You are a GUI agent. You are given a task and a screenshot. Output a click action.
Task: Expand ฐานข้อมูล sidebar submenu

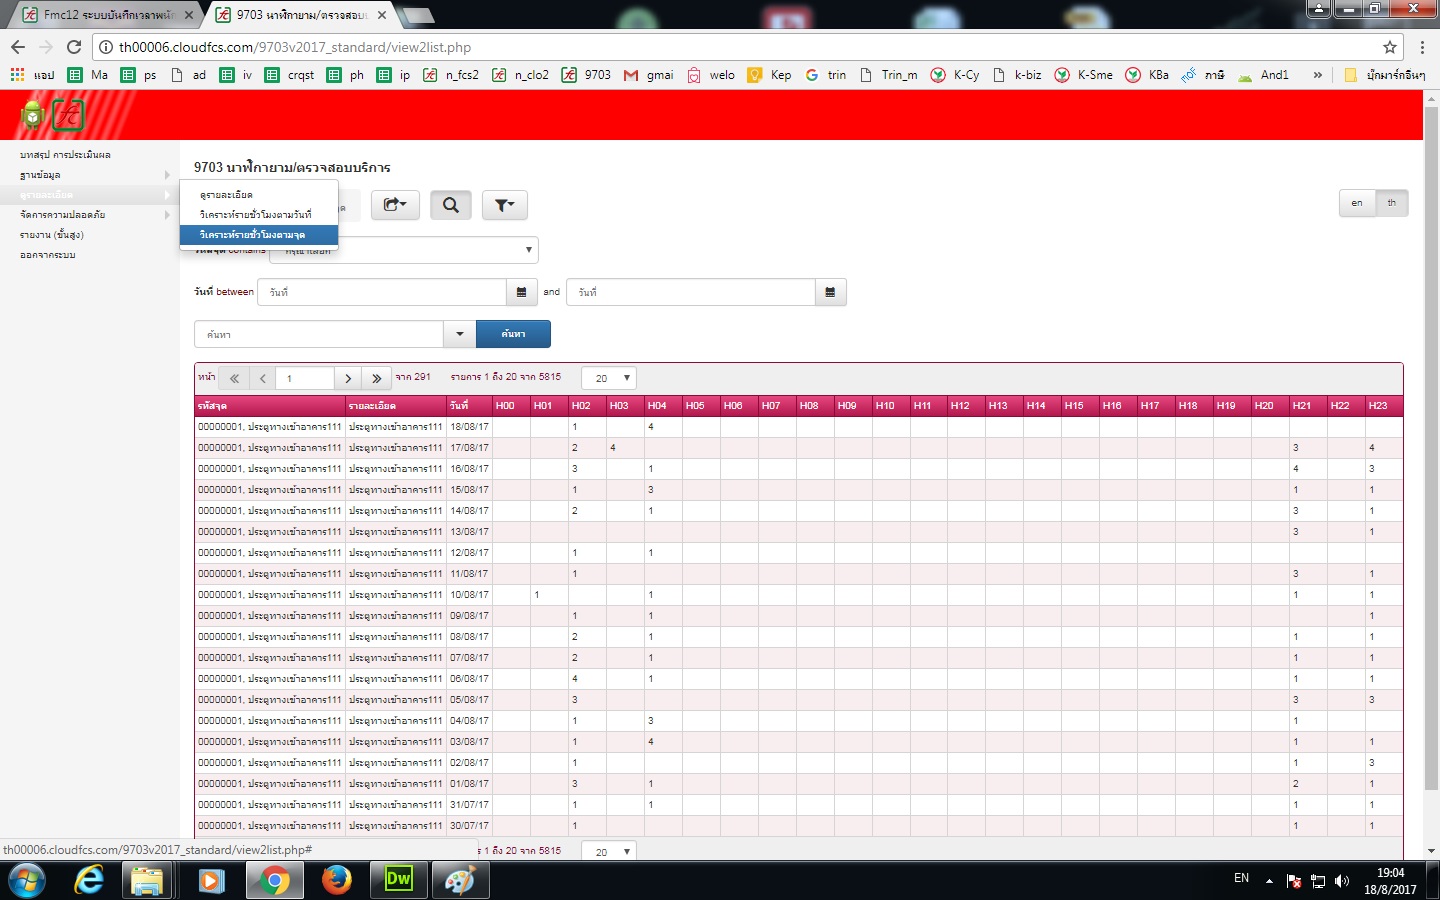[x=90, y=175]
